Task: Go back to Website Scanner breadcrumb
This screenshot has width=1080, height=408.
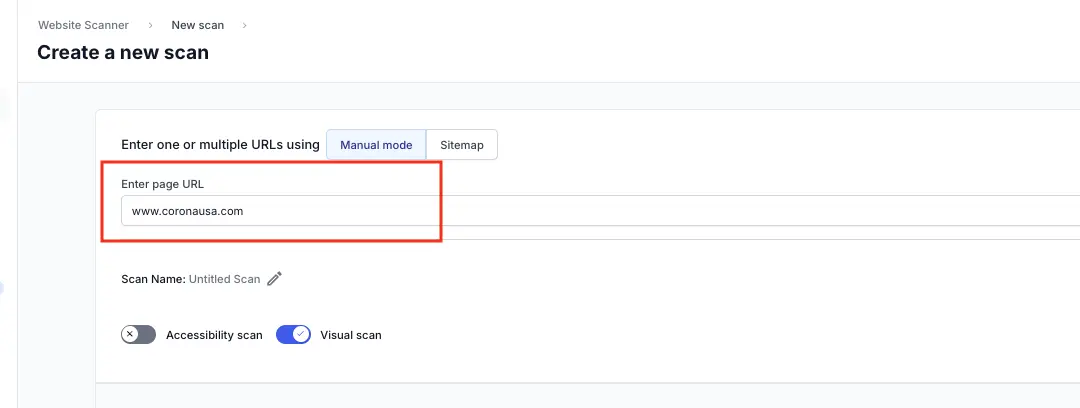Action: tap(83, 25)
